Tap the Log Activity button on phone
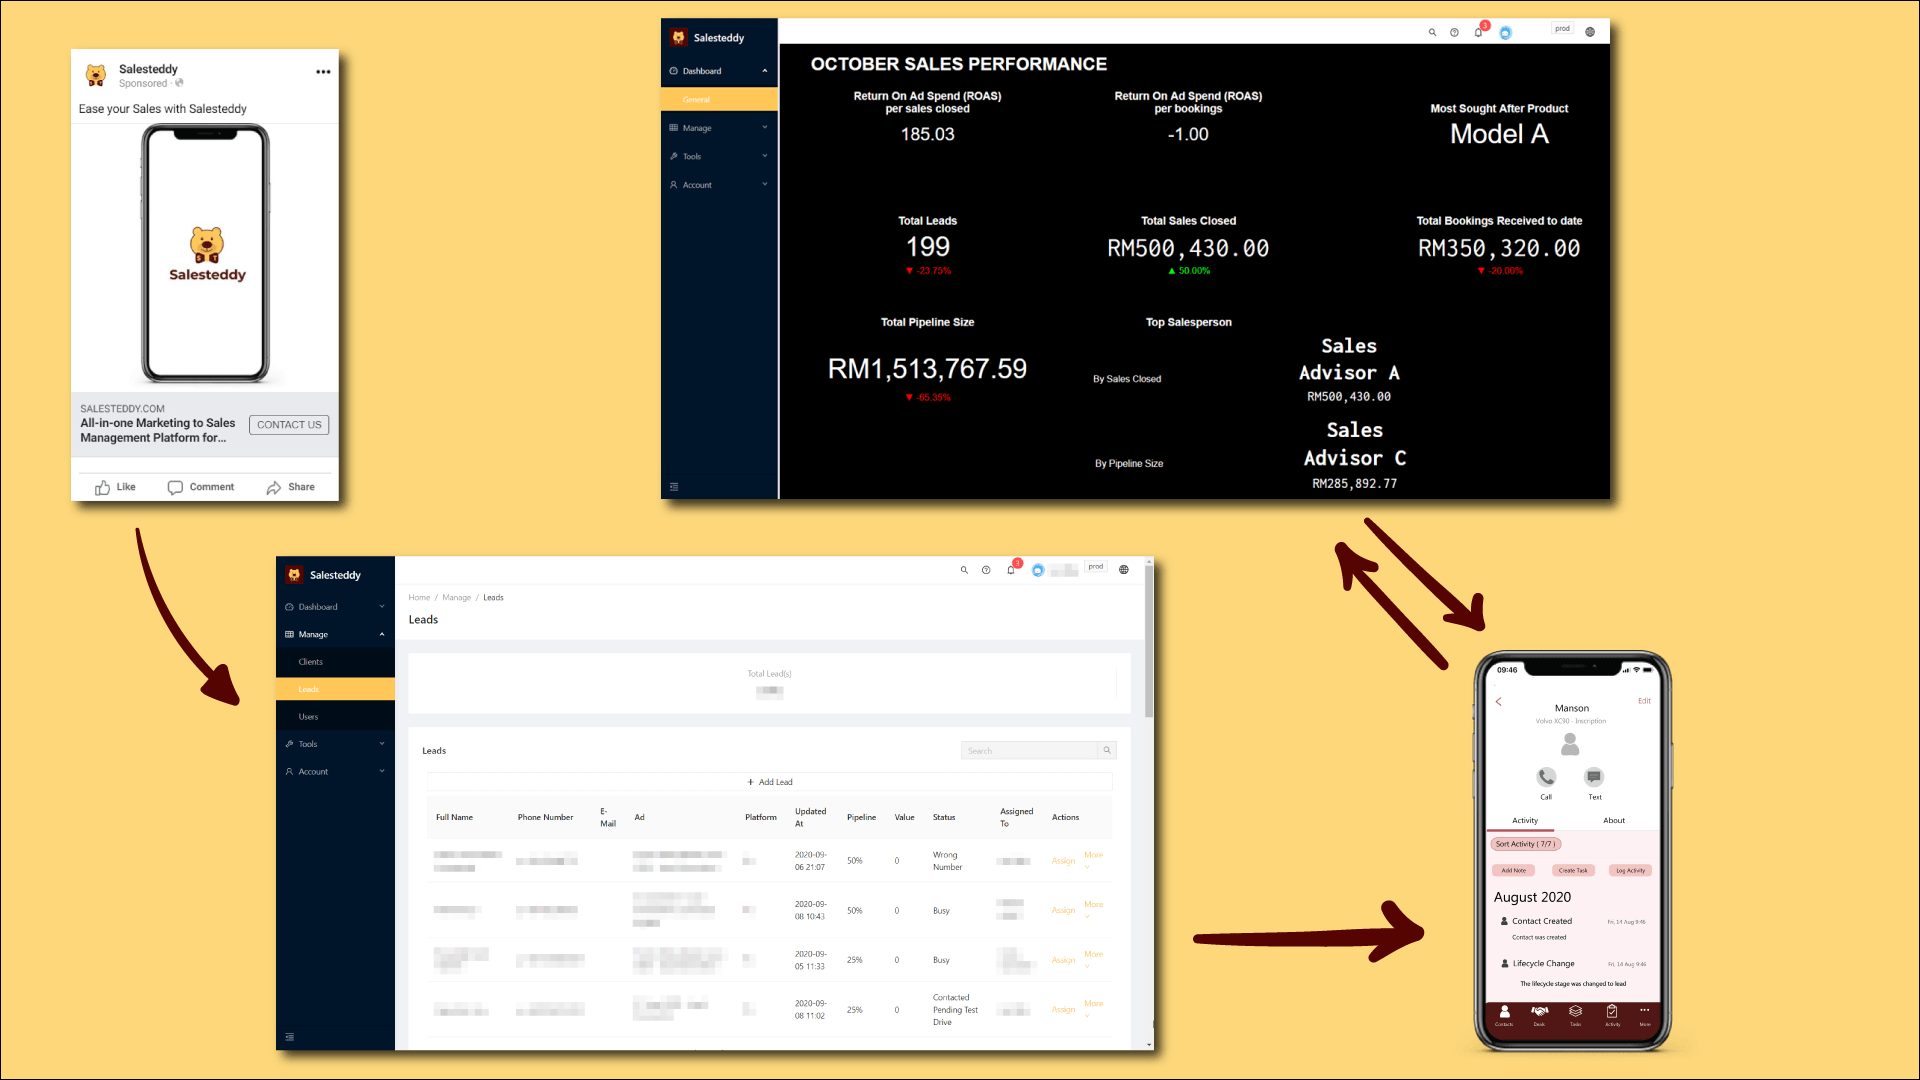 1631,871
